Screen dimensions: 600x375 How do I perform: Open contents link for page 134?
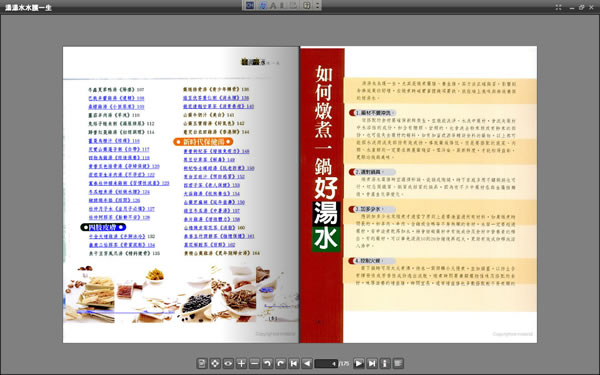click(x=122, y=245)
